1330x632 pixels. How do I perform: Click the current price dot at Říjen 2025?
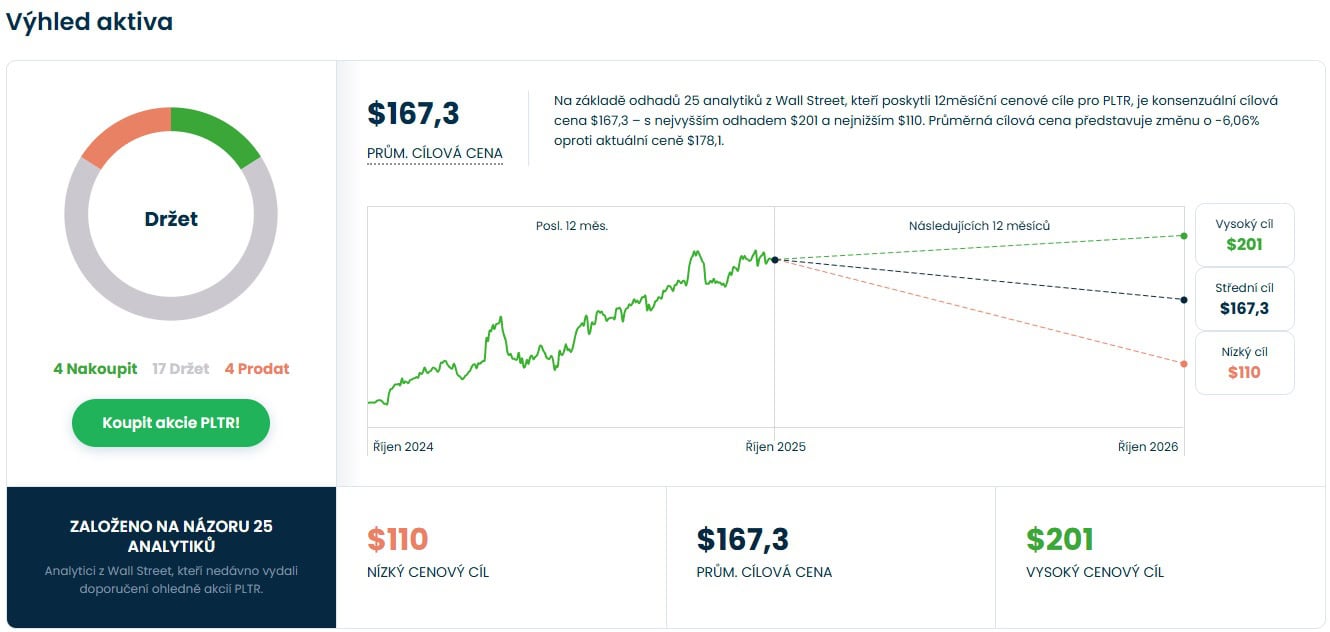[775, 260]
